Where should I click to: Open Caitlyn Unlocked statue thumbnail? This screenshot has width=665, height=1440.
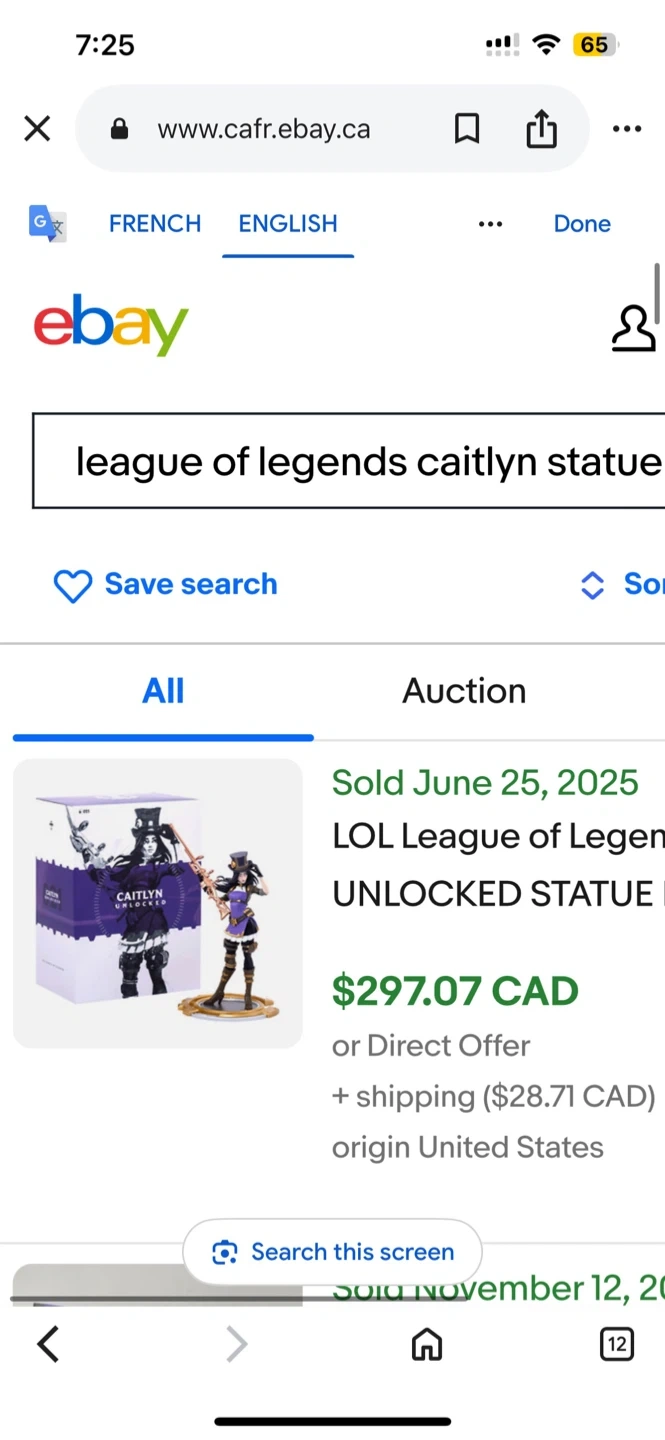(x=158, y=904)
